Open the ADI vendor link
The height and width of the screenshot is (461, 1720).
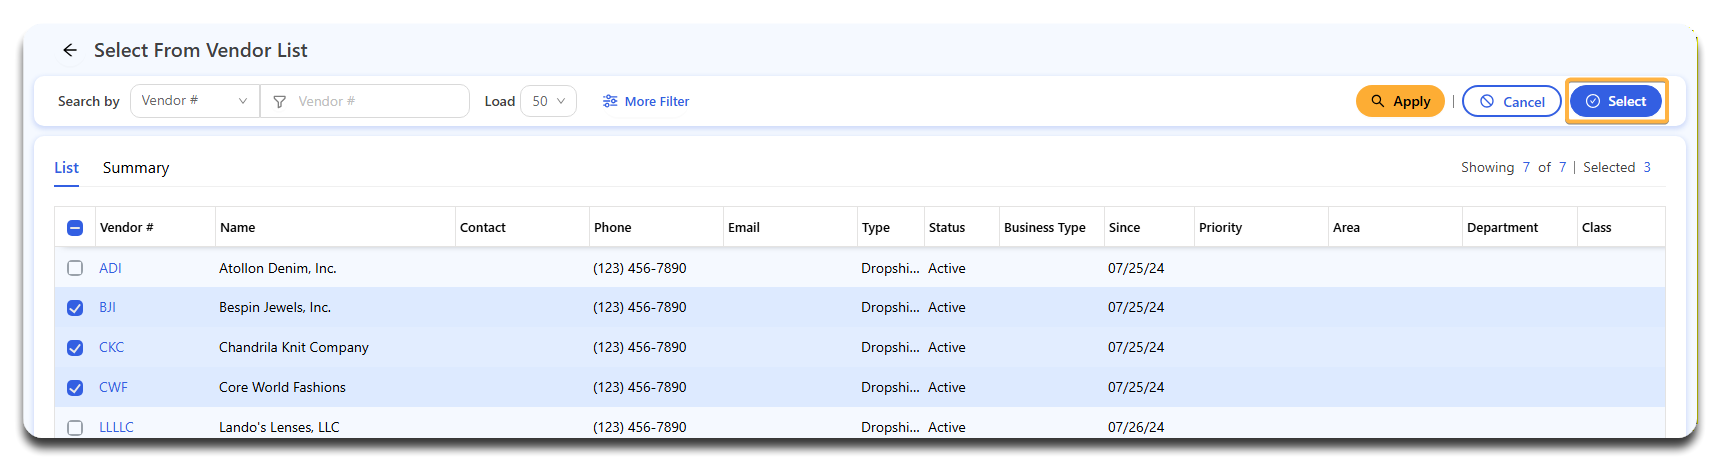(x=110, y=268)
